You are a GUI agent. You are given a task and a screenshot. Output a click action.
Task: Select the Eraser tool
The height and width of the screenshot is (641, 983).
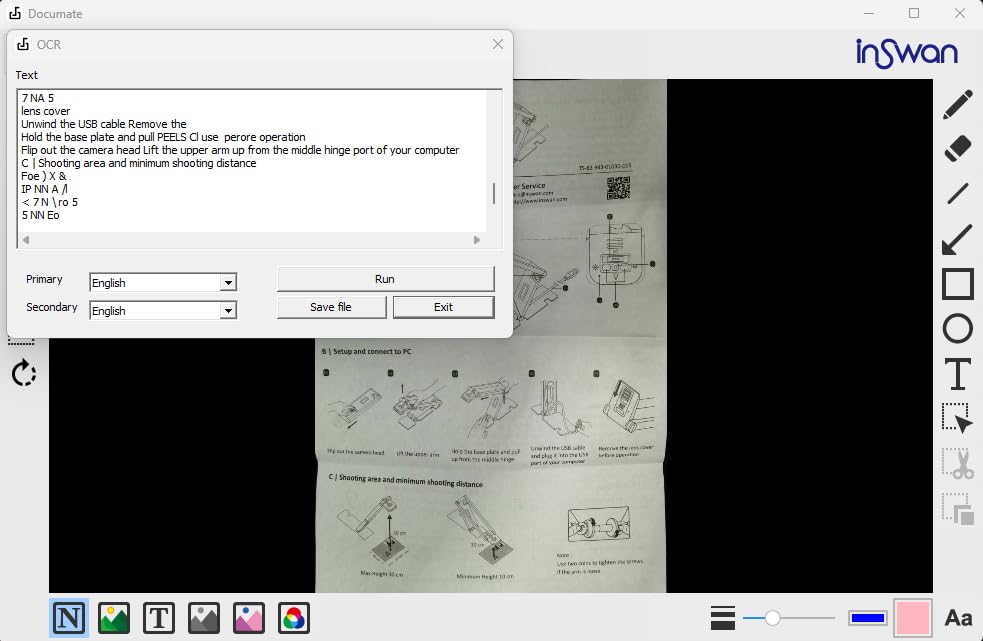click(x=957, y=149)
